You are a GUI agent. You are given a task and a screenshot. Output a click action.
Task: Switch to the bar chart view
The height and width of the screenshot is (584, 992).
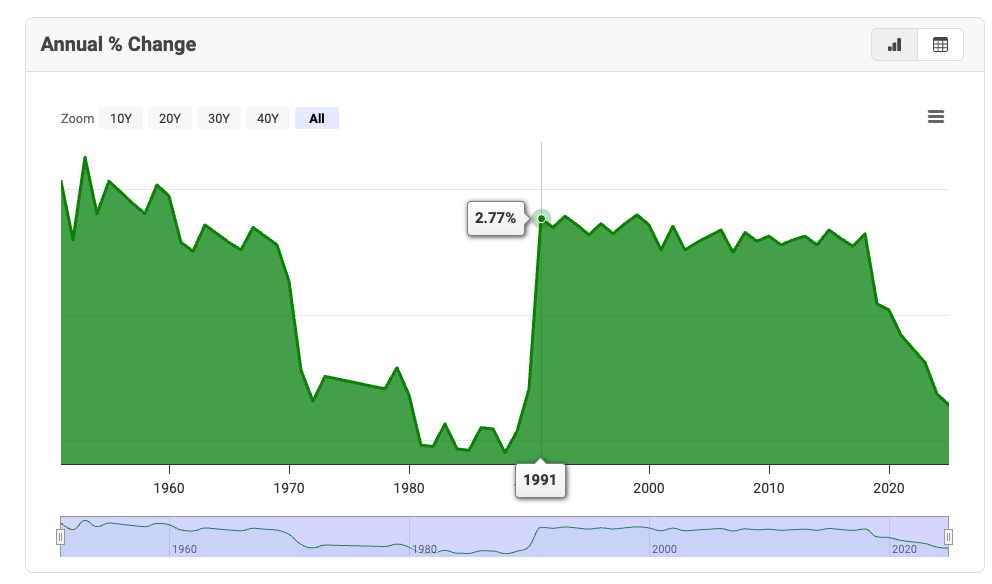894,45
